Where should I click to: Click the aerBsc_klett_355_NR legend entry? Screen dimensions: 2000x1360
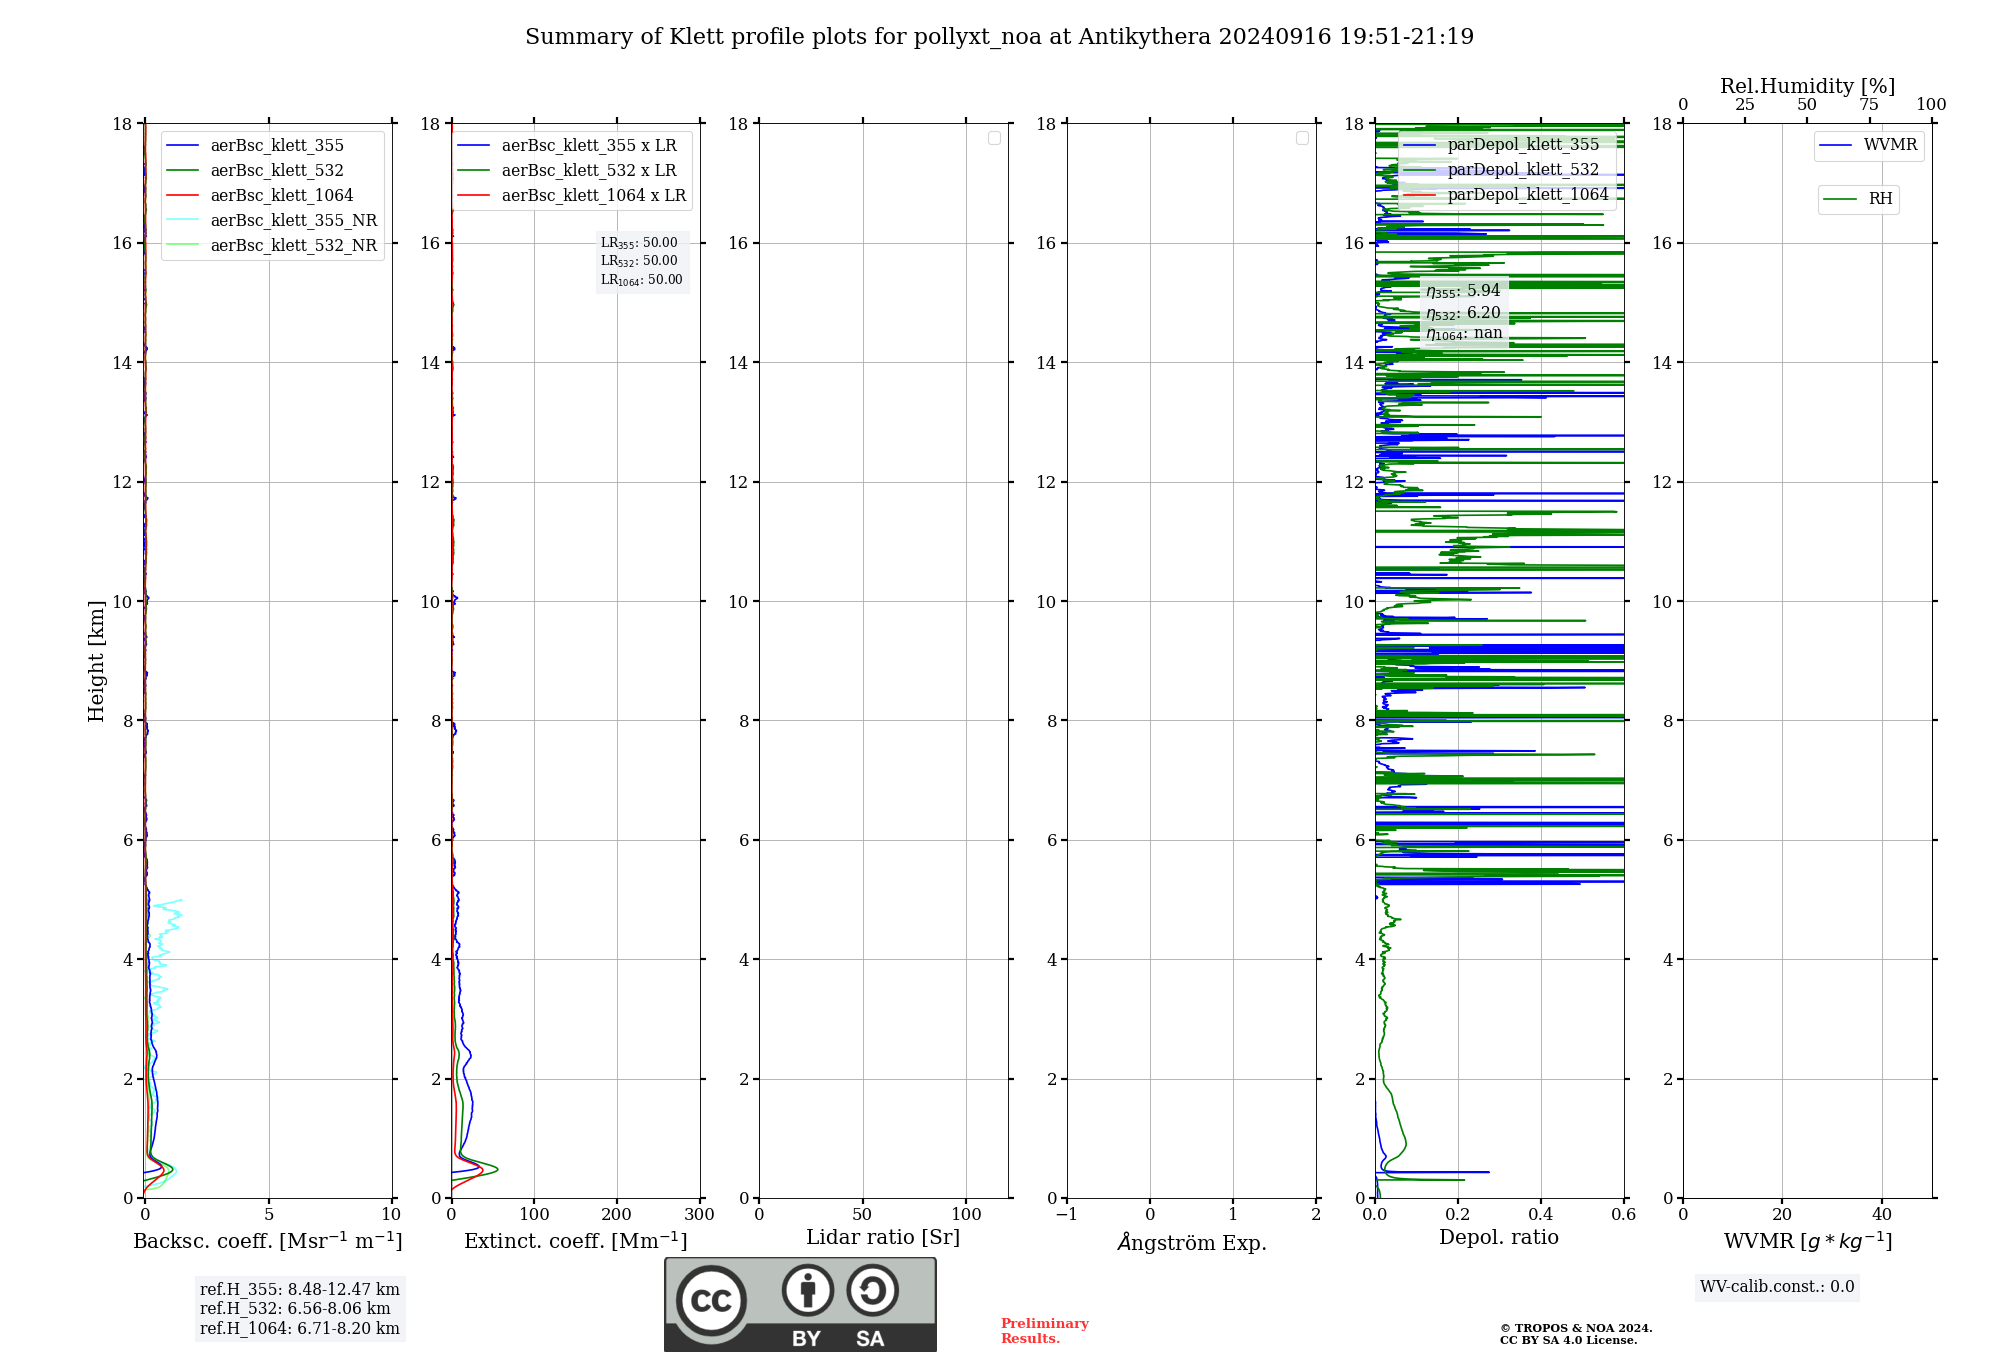(x=272, y=221)
